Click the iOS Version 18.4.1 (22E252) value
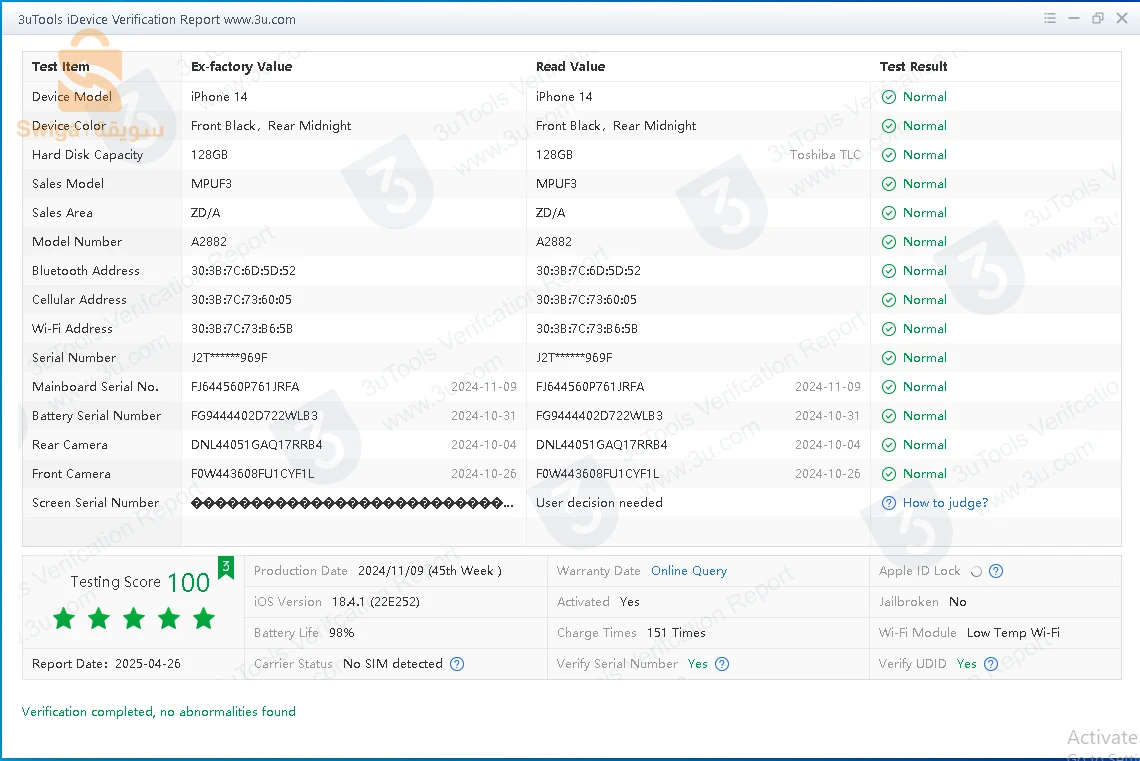 coord(375,602)
